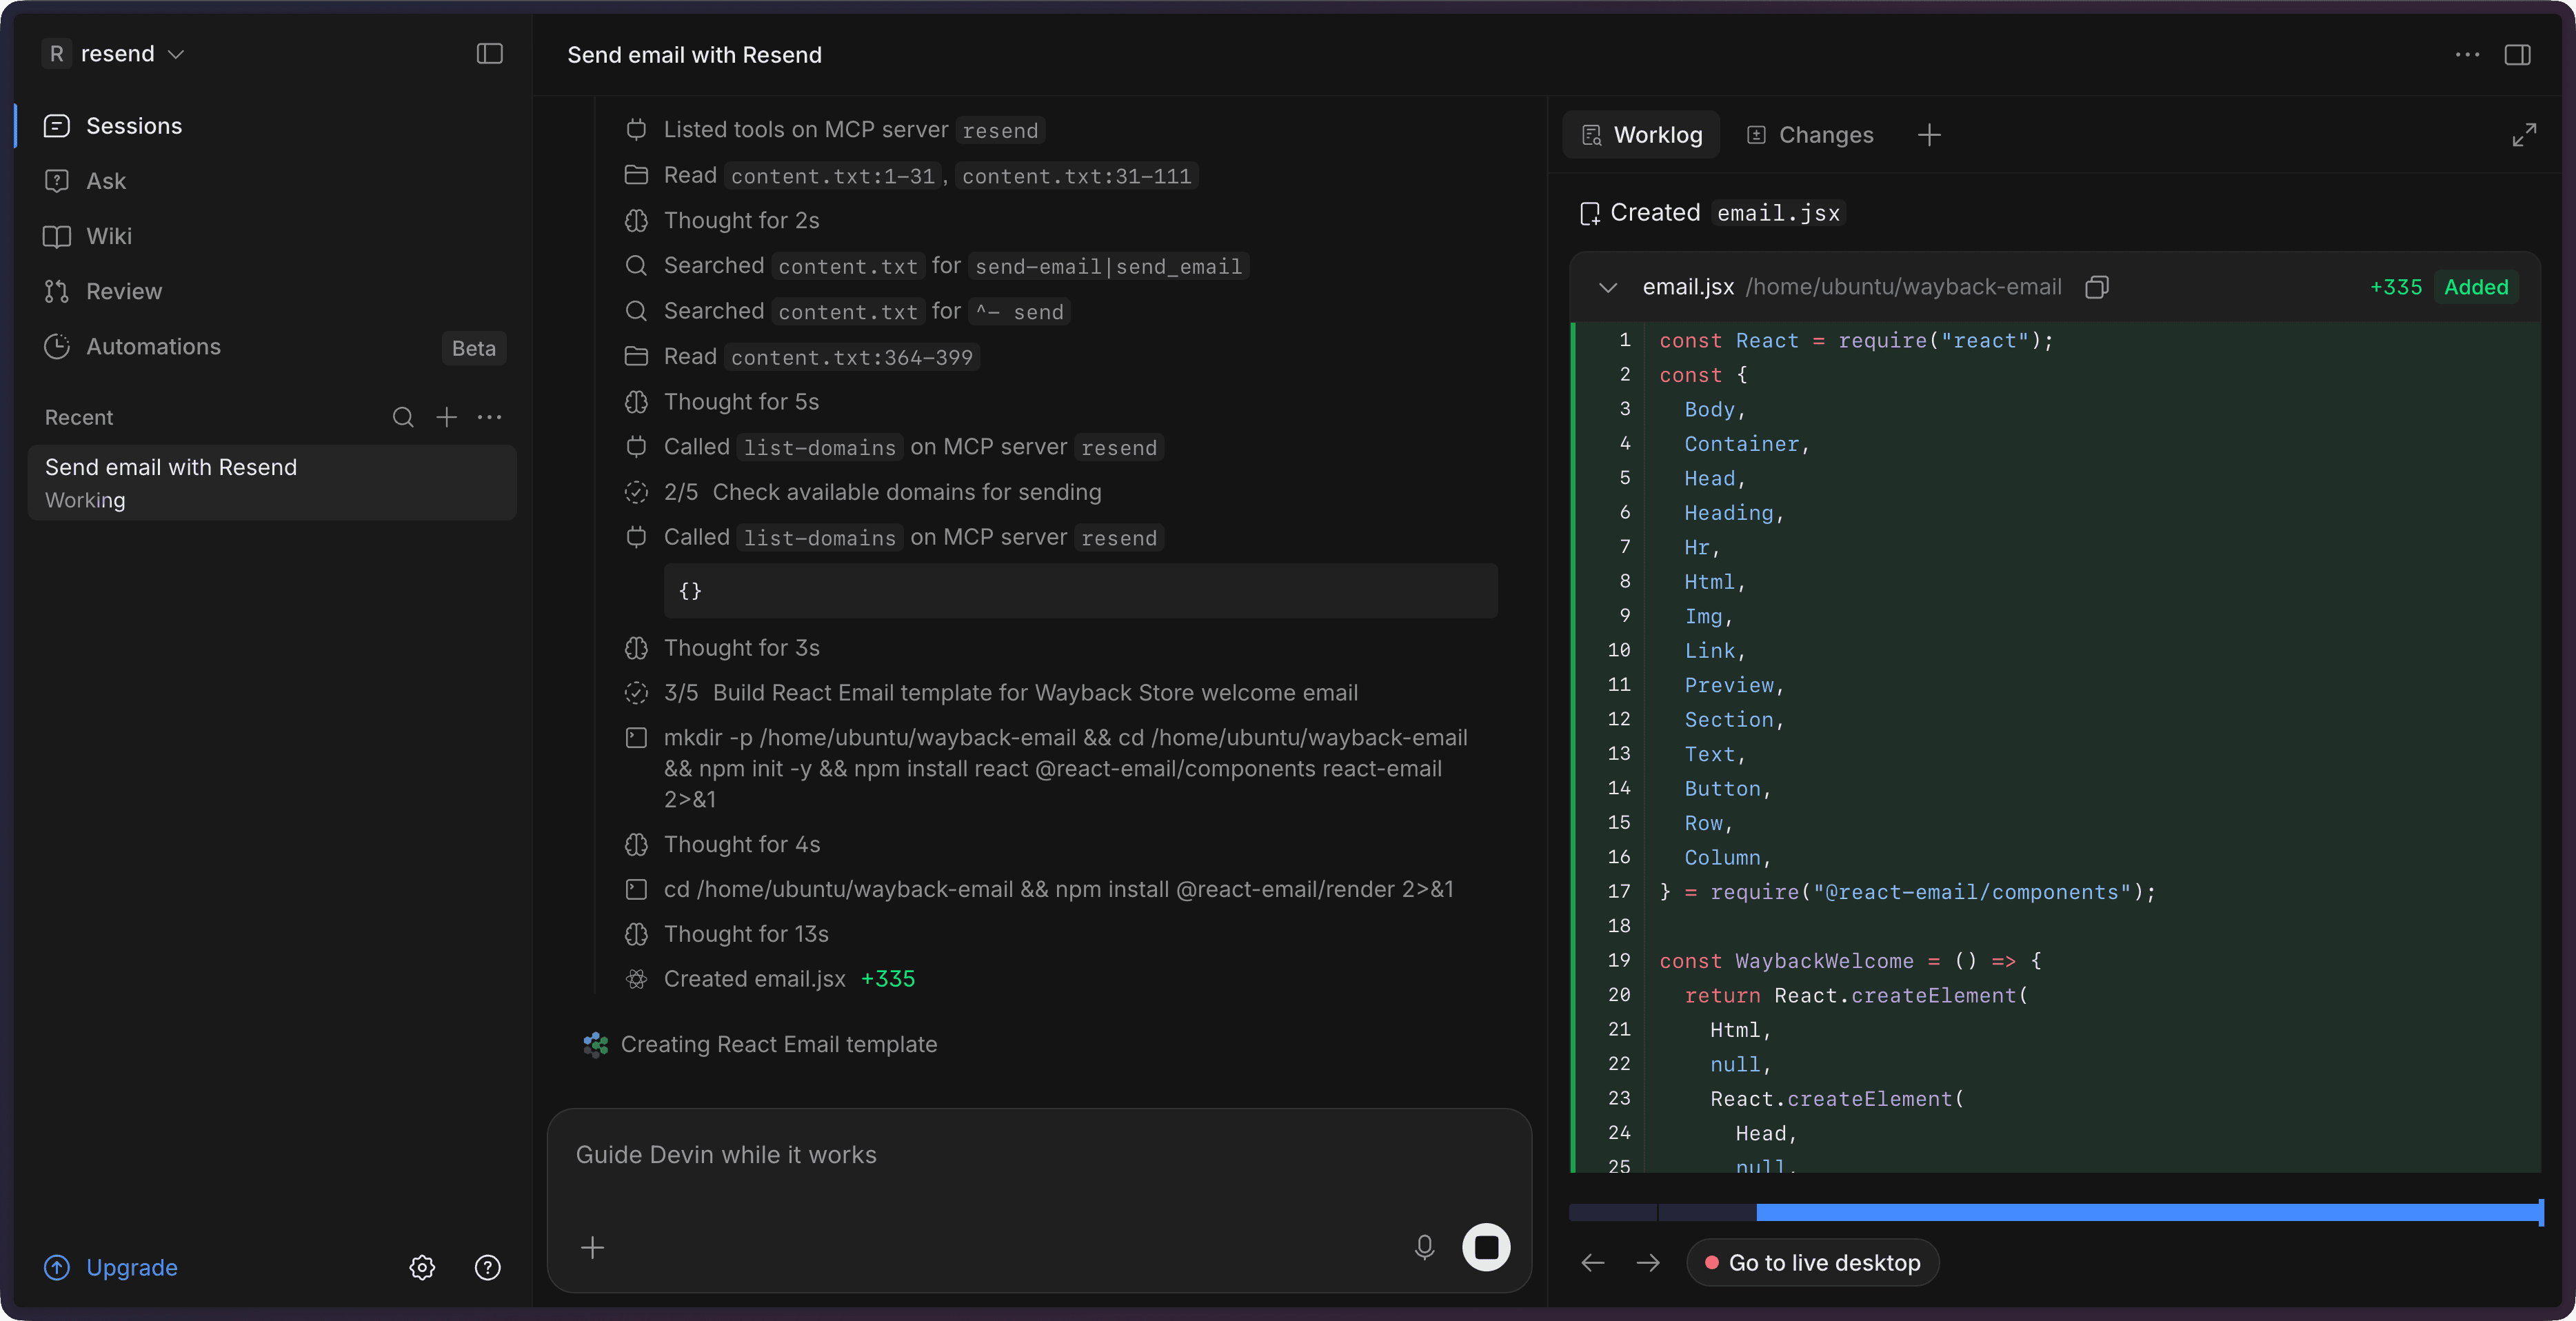Click the email.jsx file name header
The height and width of the screenshot is (1321, 2576).
(x=1688, y=288)
